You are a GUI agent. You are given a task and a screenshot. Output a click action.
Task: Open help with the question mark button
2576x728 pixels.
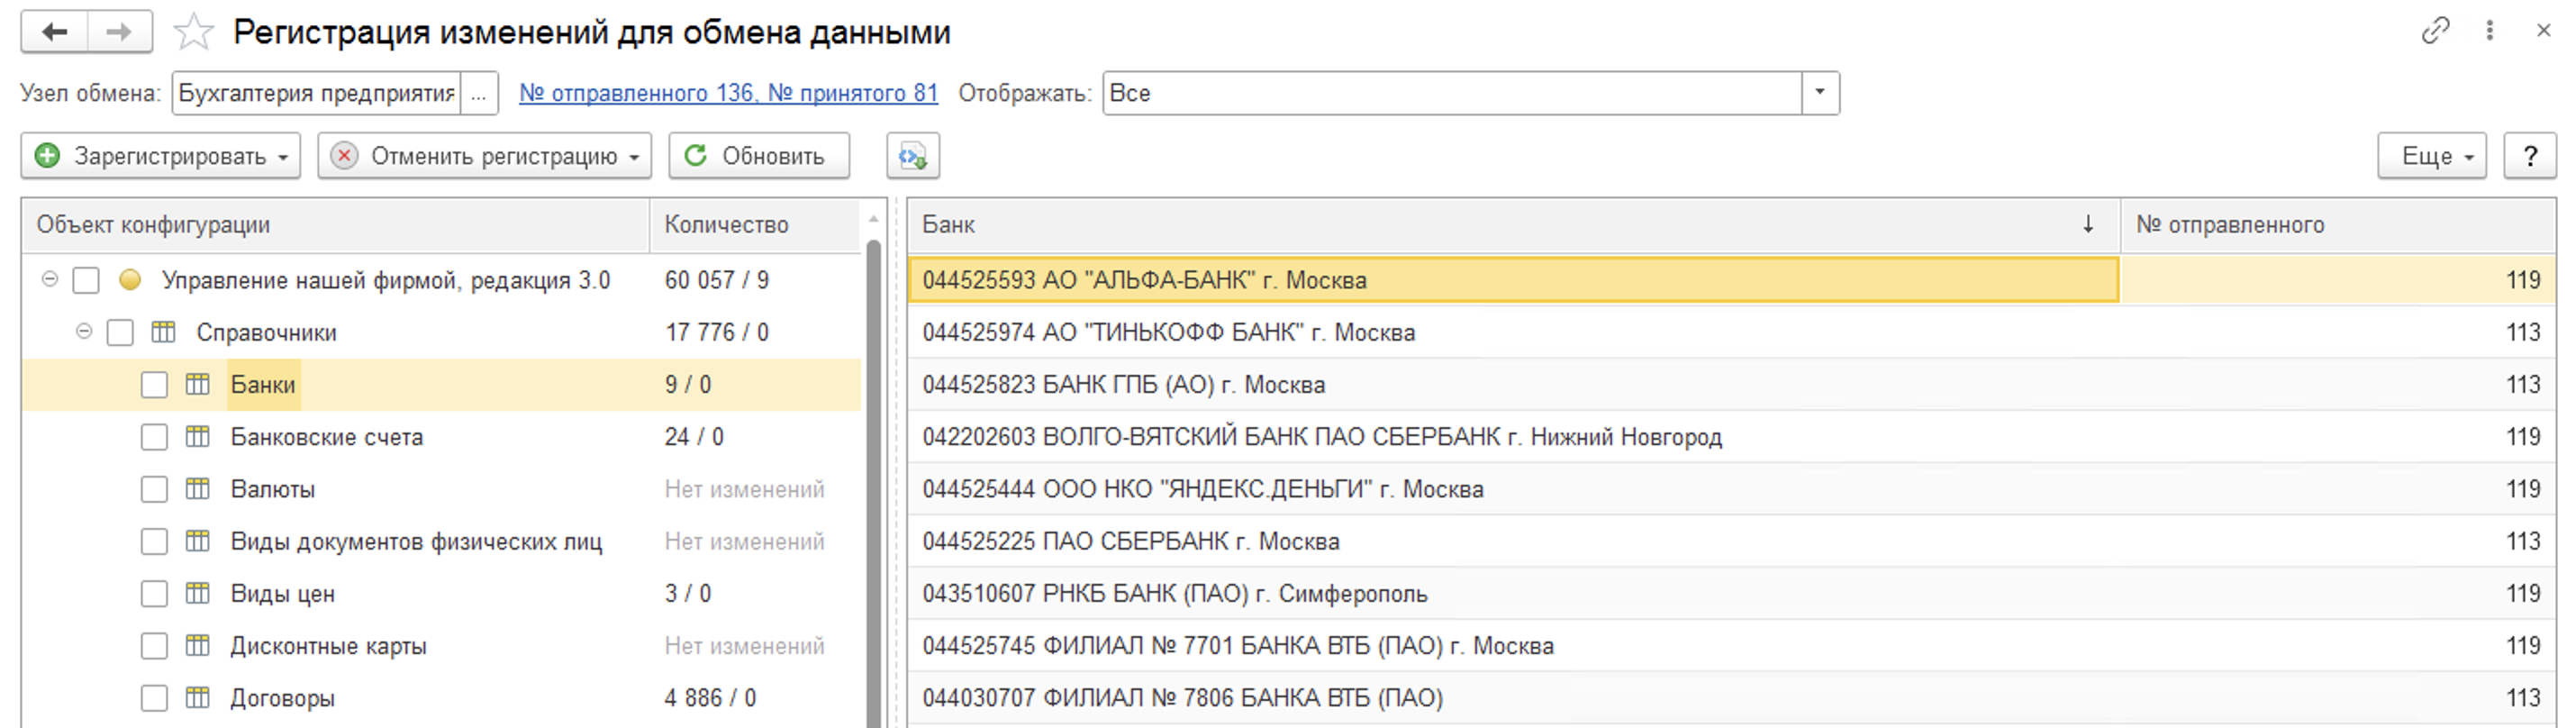coord(2529,156)
